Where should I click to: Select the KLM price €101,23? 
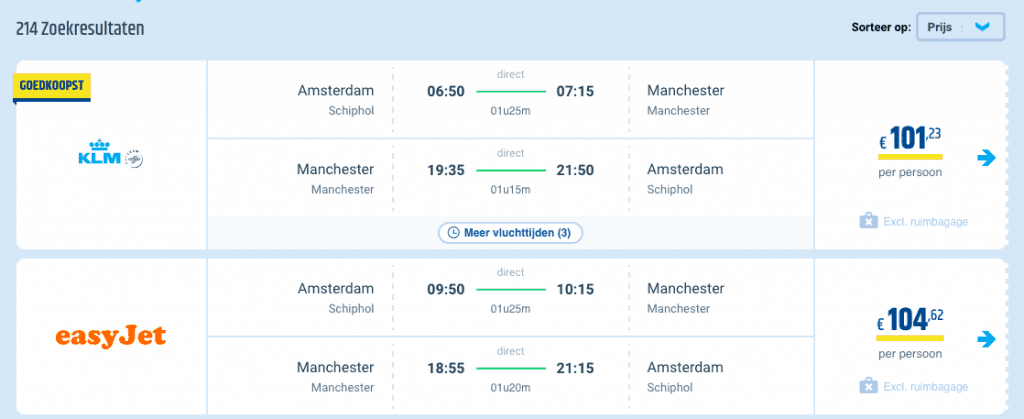(x=910, y=140)
